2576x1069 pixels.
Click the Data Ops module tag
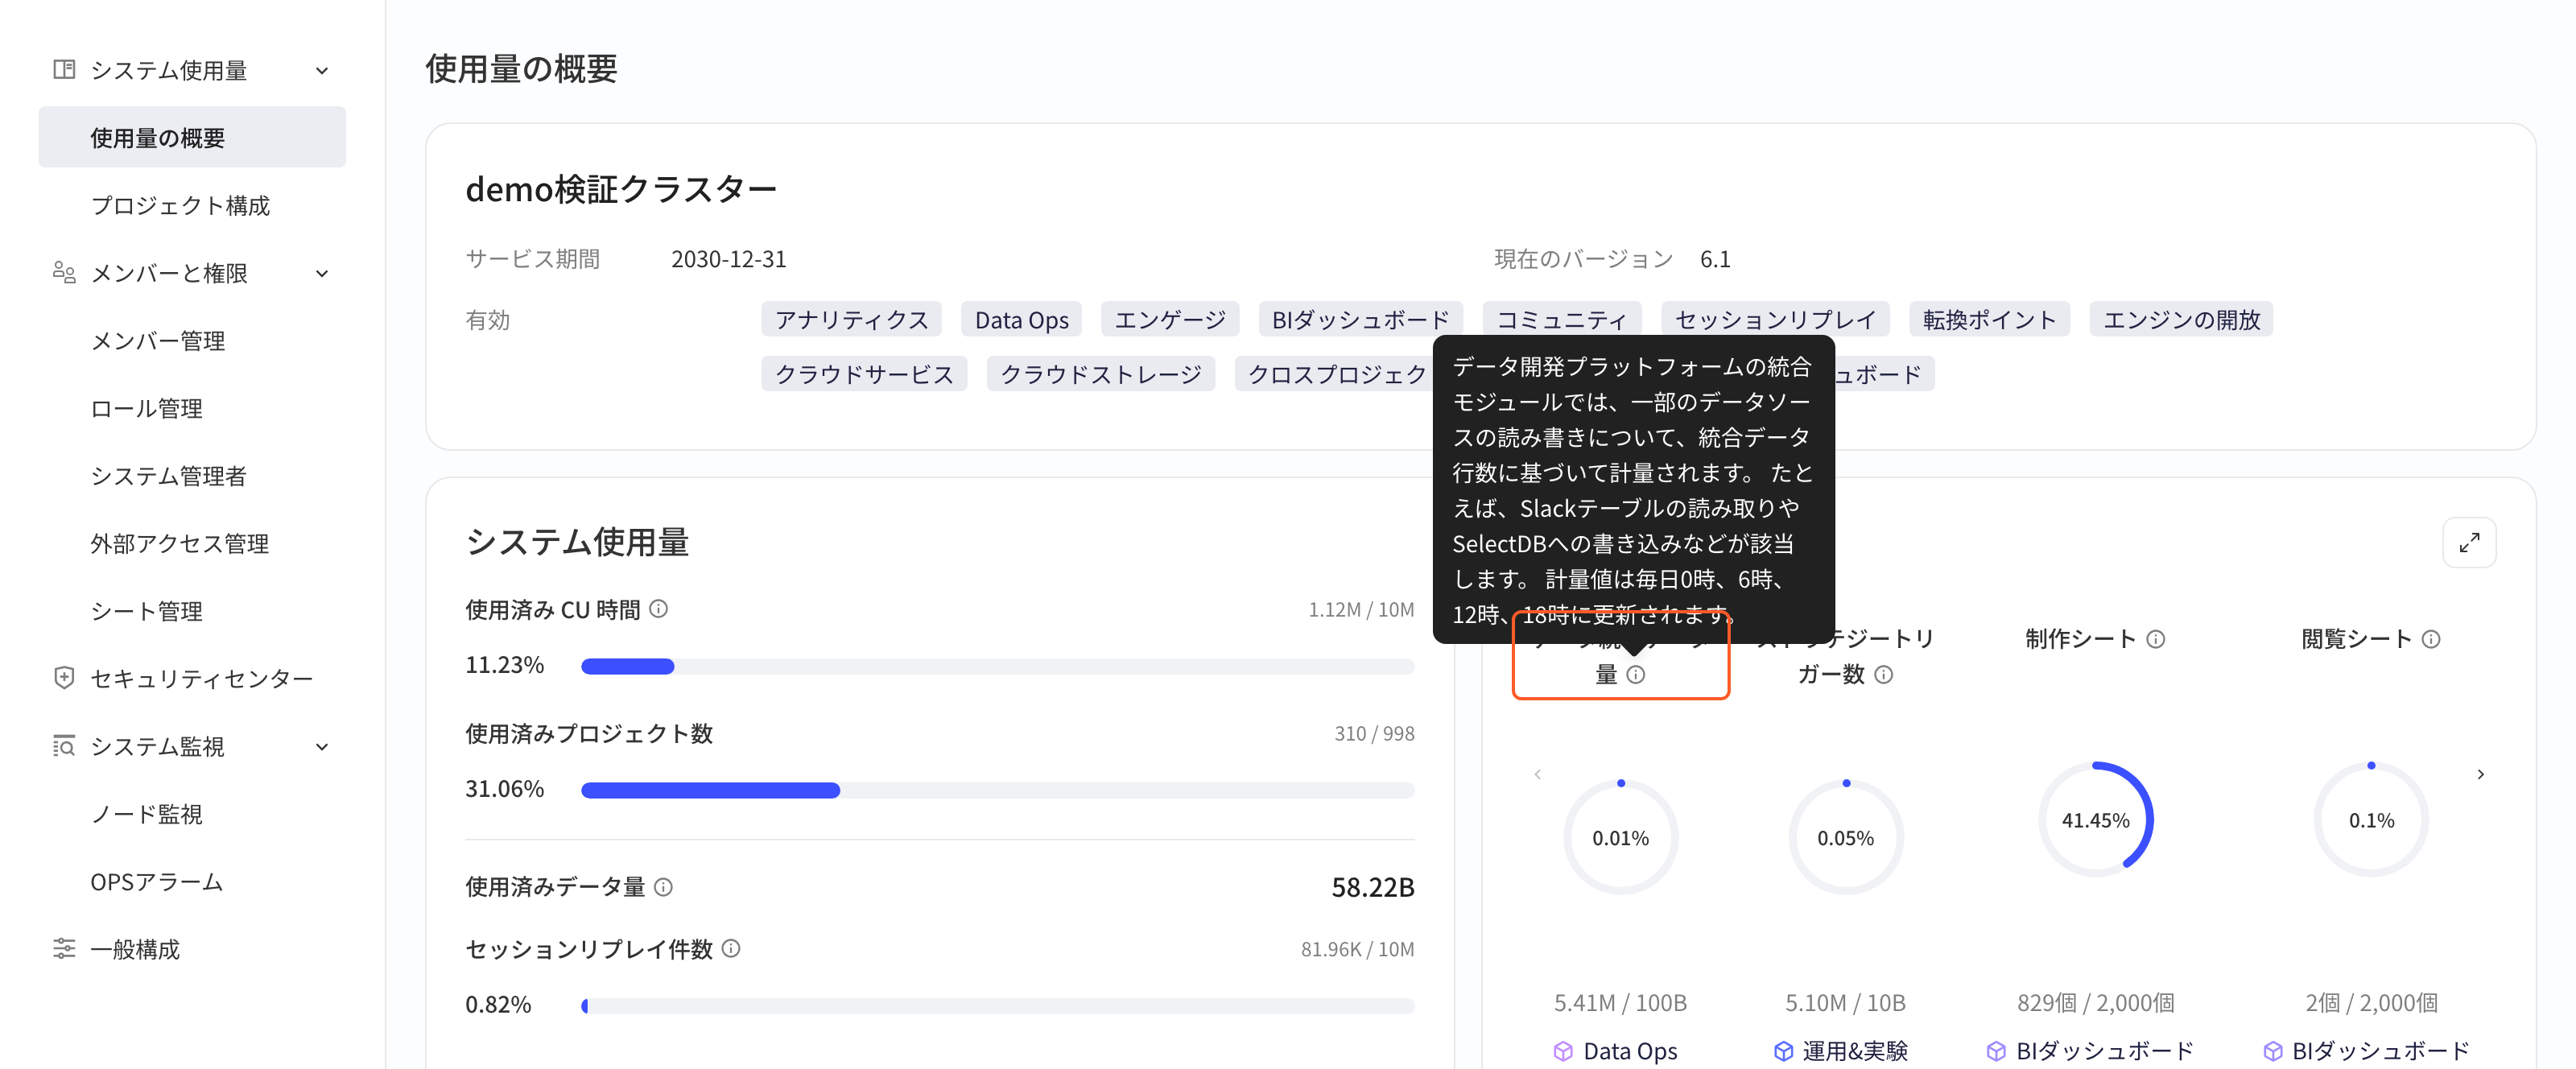[1021, 319]
